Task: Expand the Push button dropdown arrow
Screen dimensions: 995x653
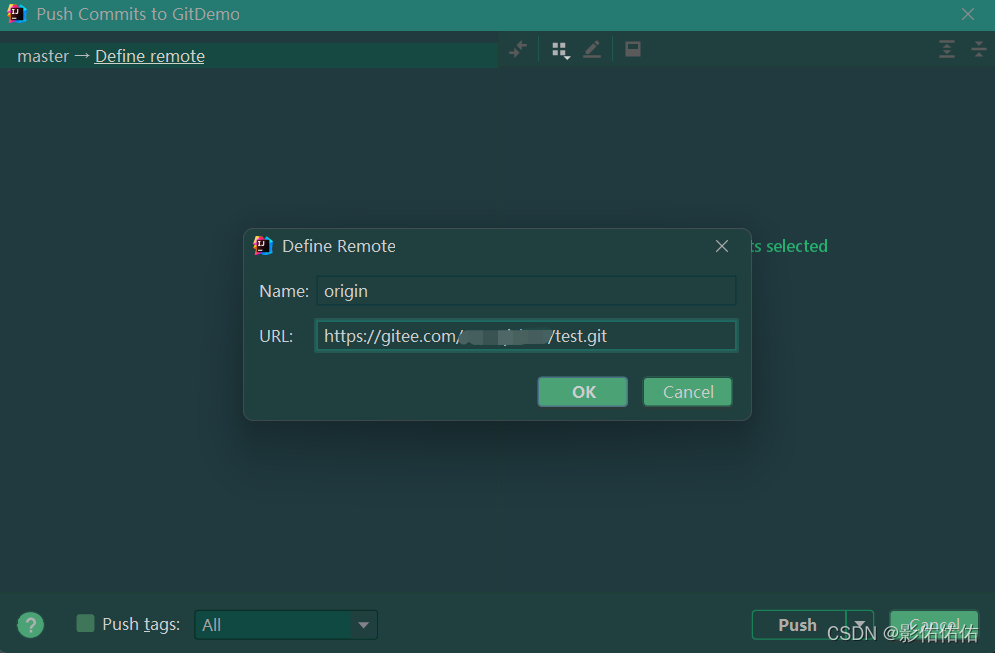Action: (x=860, y=624)
